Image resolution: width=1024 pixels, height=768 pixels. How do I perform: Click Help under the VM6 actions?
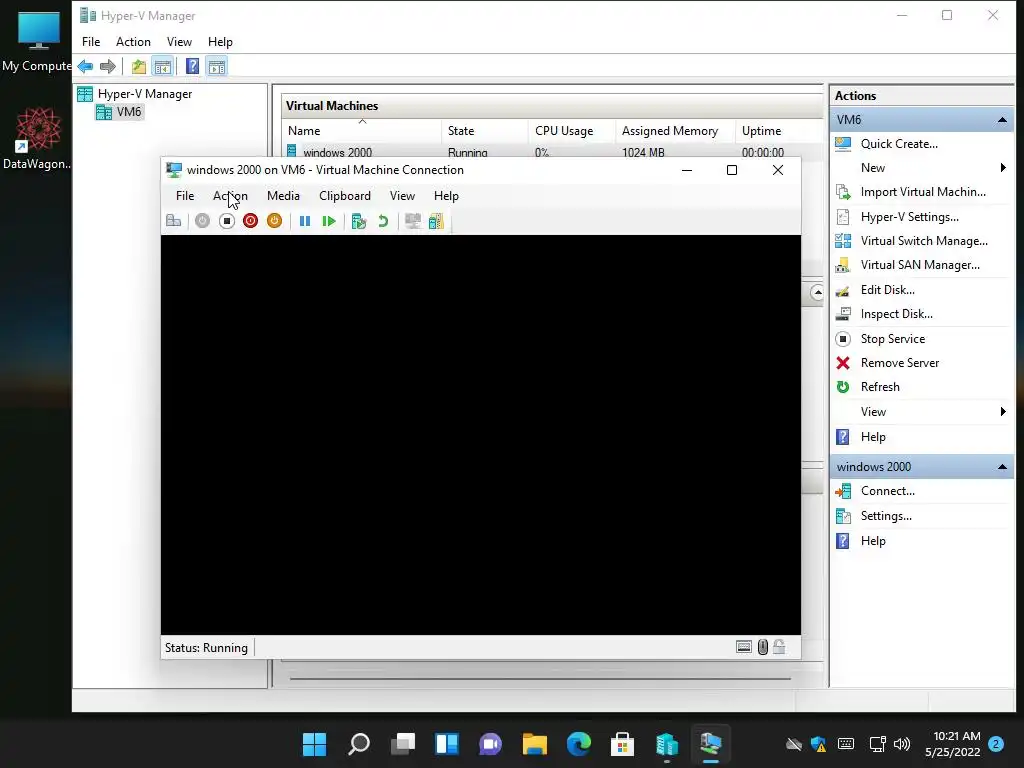(872, 437)
